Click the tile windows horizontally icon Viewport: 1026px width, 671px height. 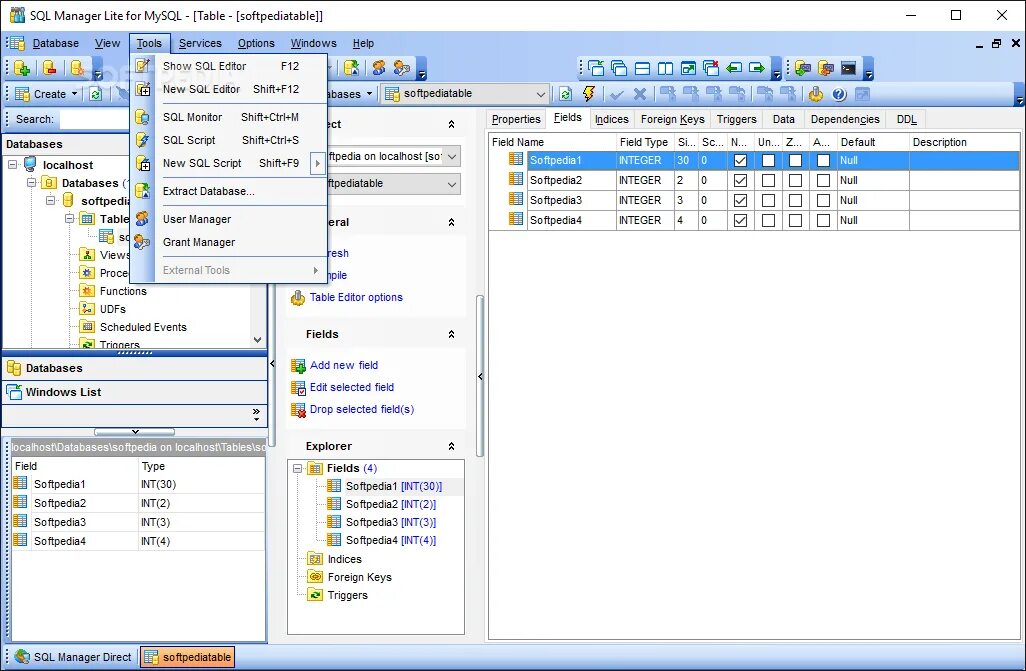point(643,68)
